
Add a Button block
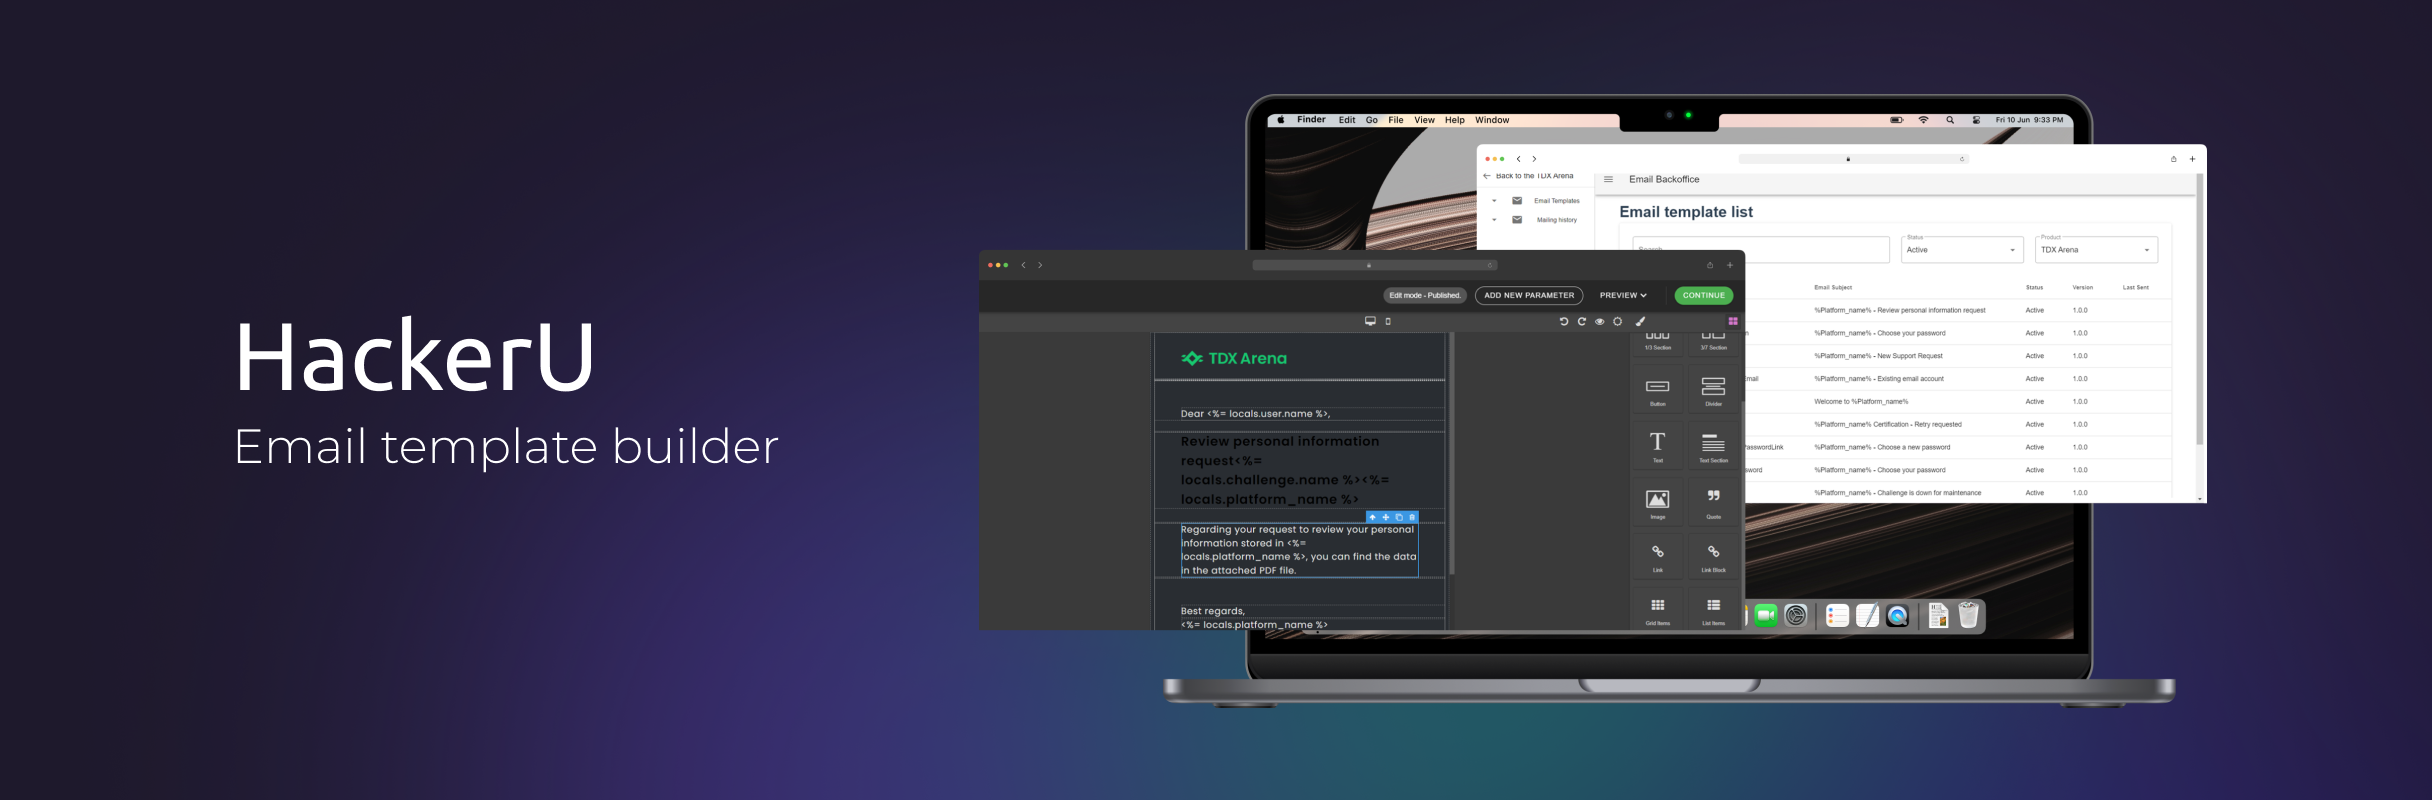click(1658, 390)
